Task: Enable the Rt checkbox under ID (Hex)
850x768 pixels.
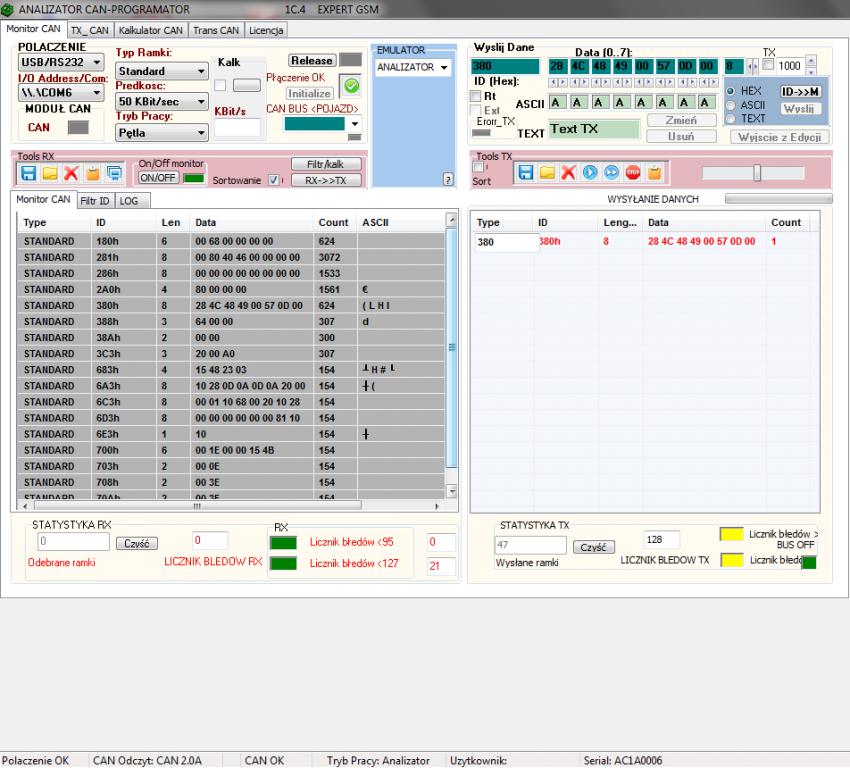Action: 476,96
